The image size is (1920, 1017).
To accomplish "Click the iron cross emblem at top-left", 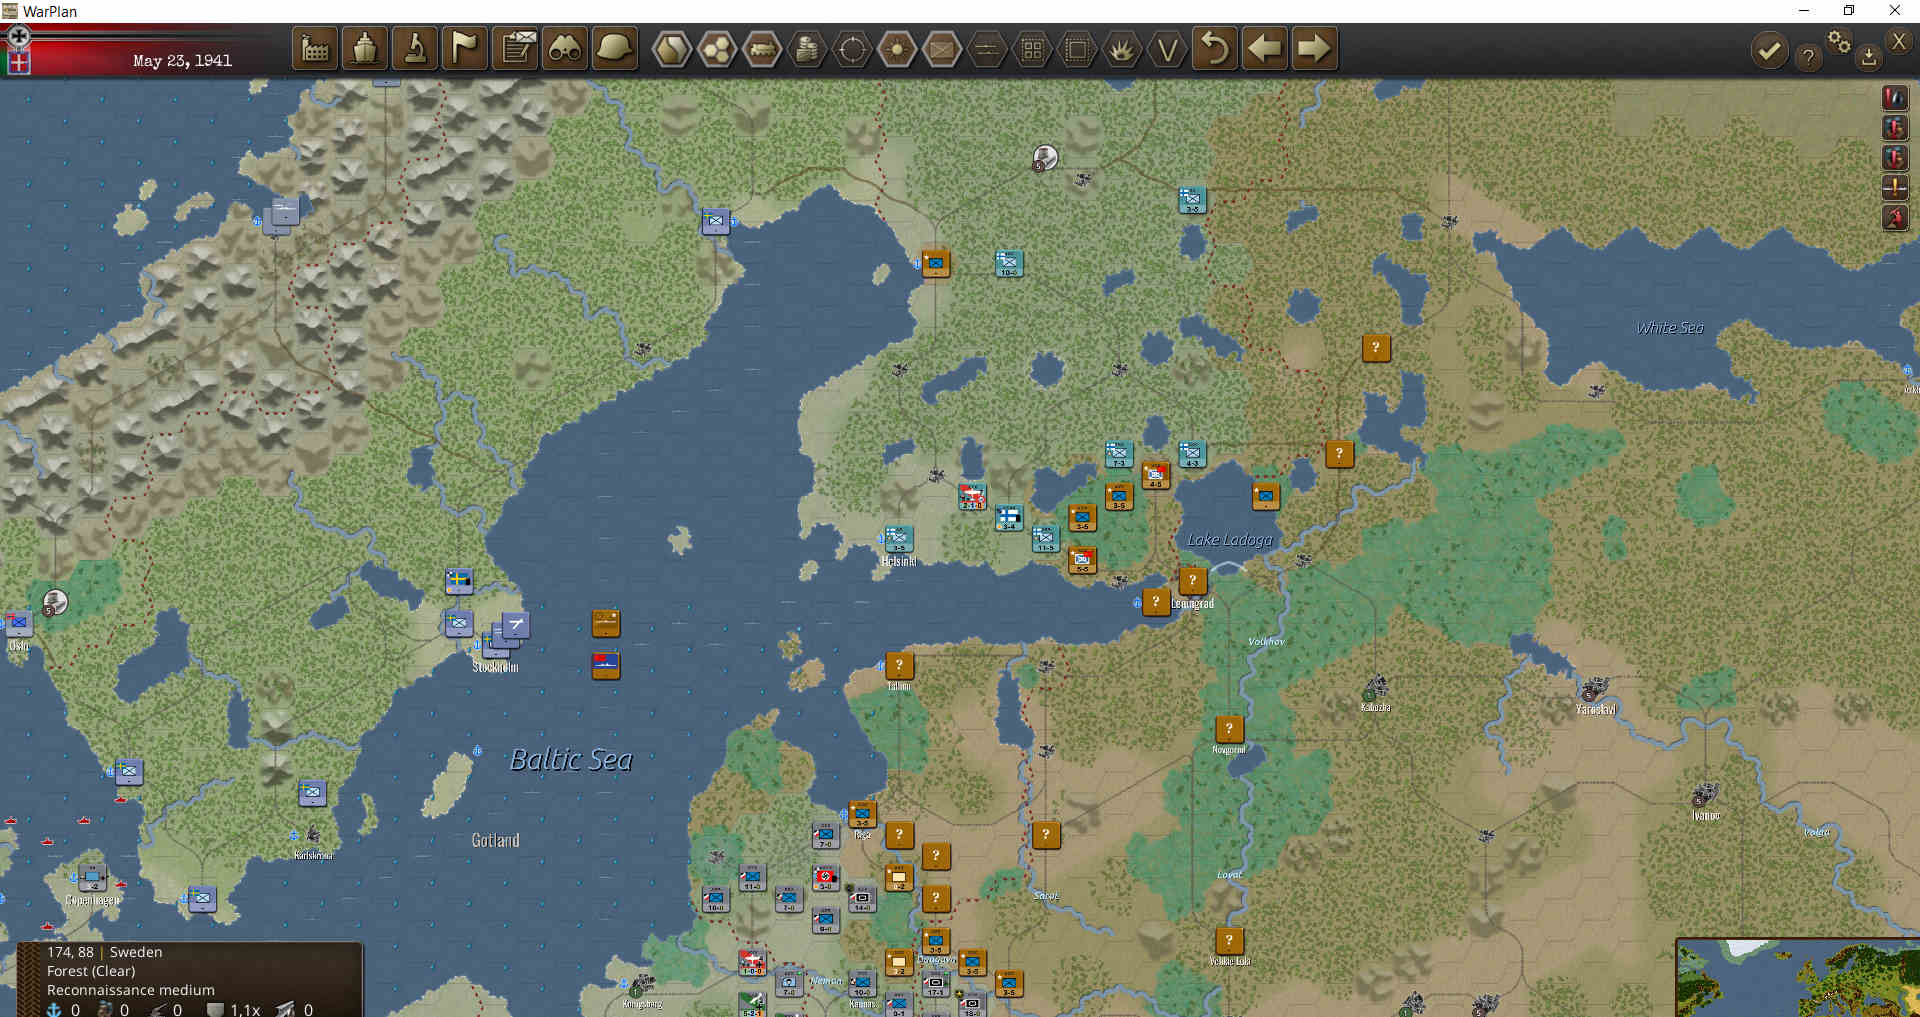I will (x=18, y=36).
